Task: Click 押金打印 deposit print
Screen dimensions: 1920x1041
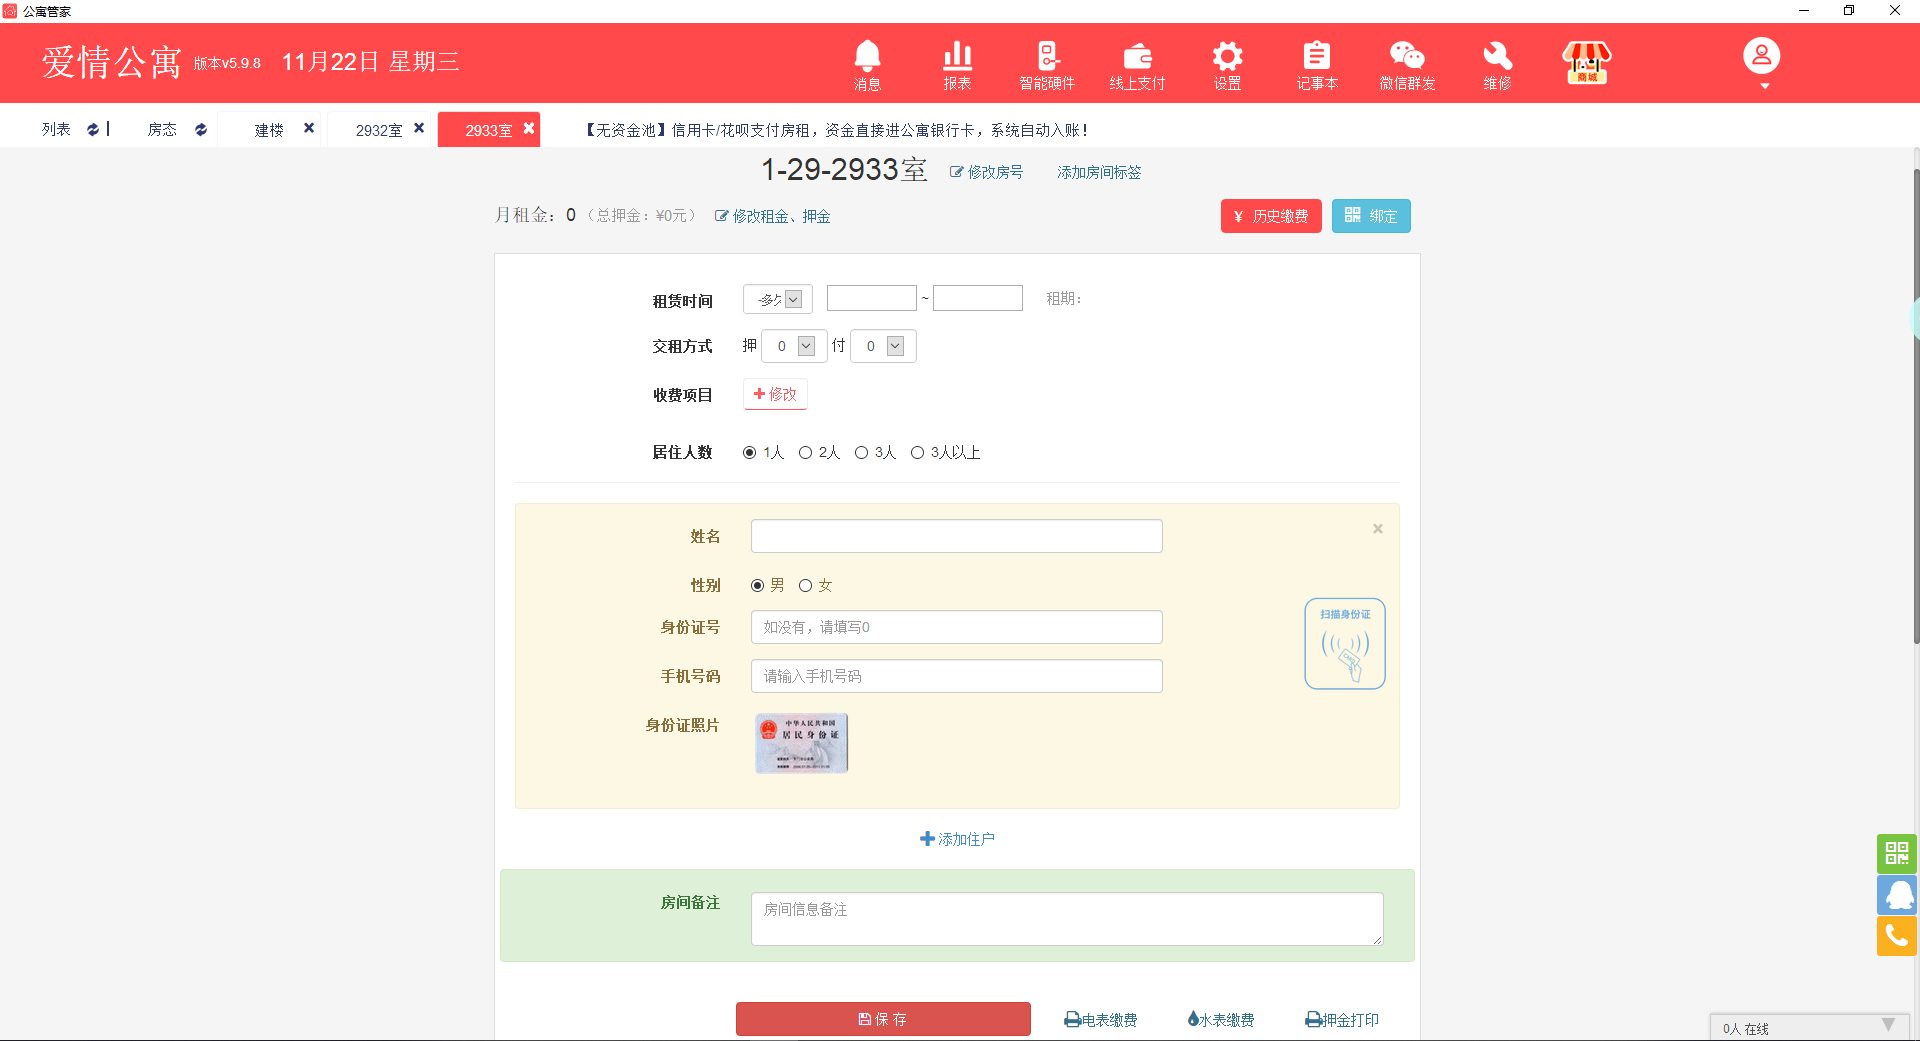Action: coord(1342,1019)
